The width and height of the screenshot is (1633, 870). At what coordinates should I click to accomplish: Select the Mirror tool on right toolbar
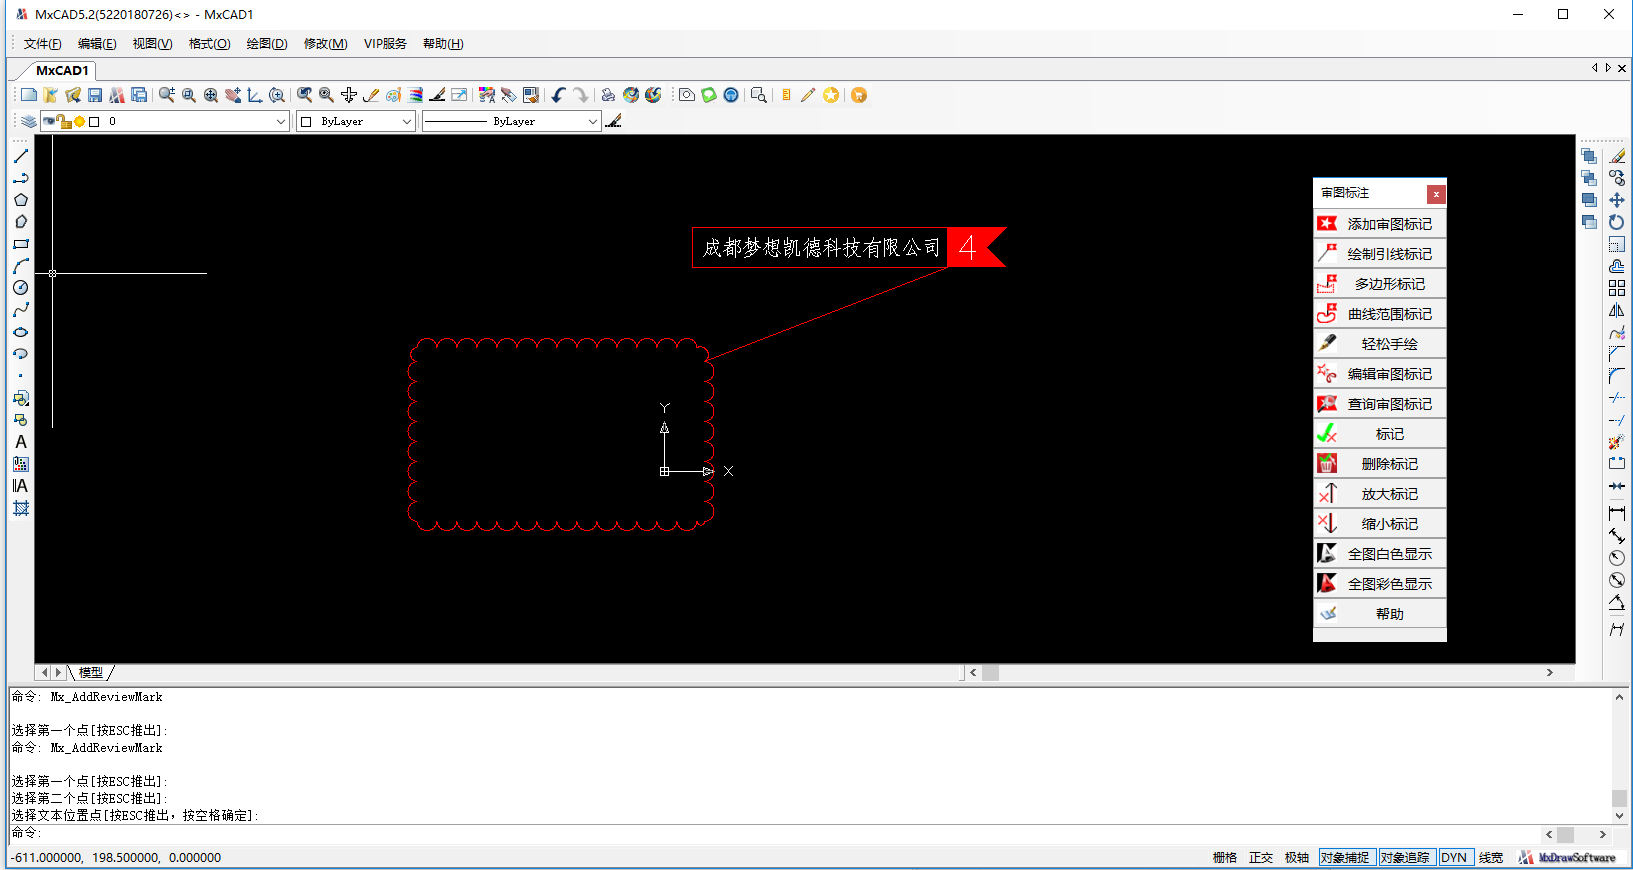[x=1617, y=310]
